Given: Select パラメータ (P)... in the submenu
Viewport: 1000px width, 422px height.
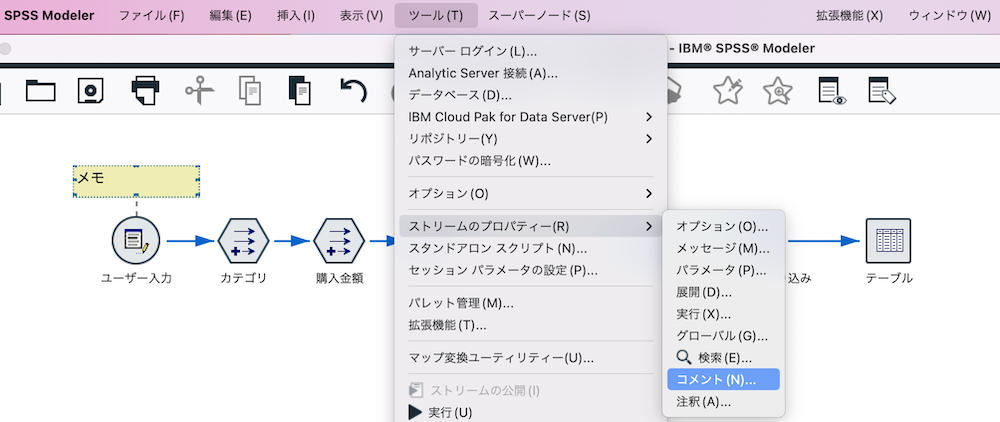Looking at the screenshot, I should coord(723,270).
